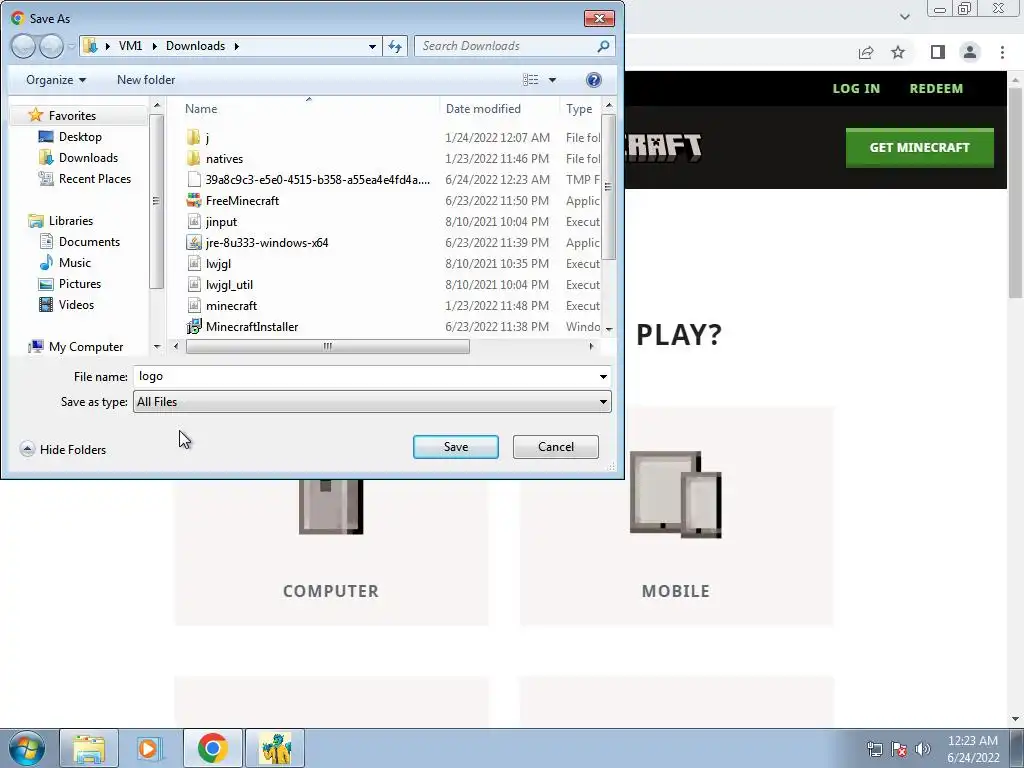Screen dimensions: 1024x768
Task: Choose the COMPUTER platform card
Action: [x=331, y=551]
